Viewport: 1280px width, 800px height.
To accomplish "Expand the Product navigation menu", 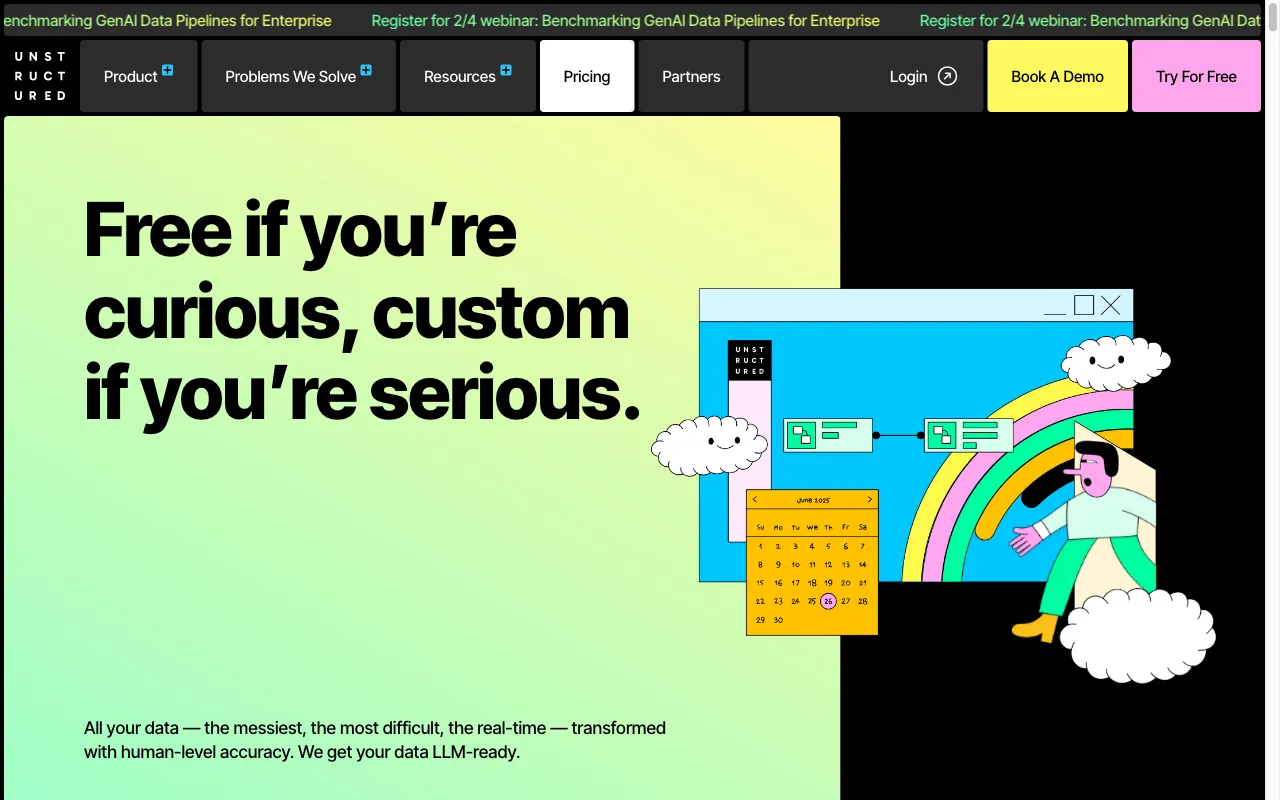I will tap(139, 76).
